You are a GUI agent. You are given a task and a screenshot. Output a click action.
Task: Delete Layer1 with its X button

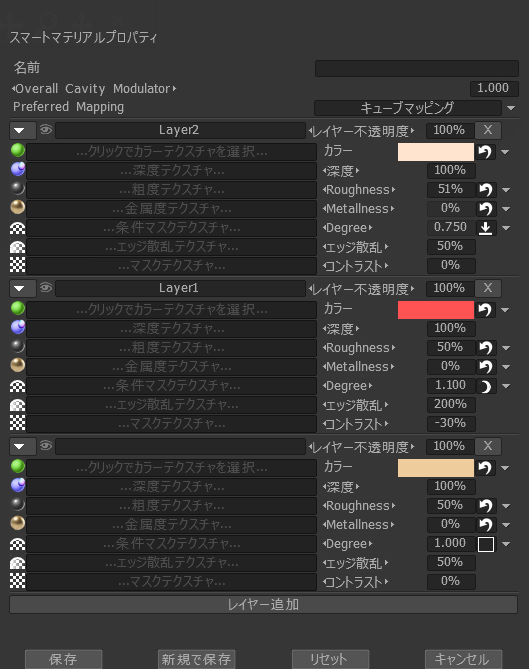(x=488, y=288)
